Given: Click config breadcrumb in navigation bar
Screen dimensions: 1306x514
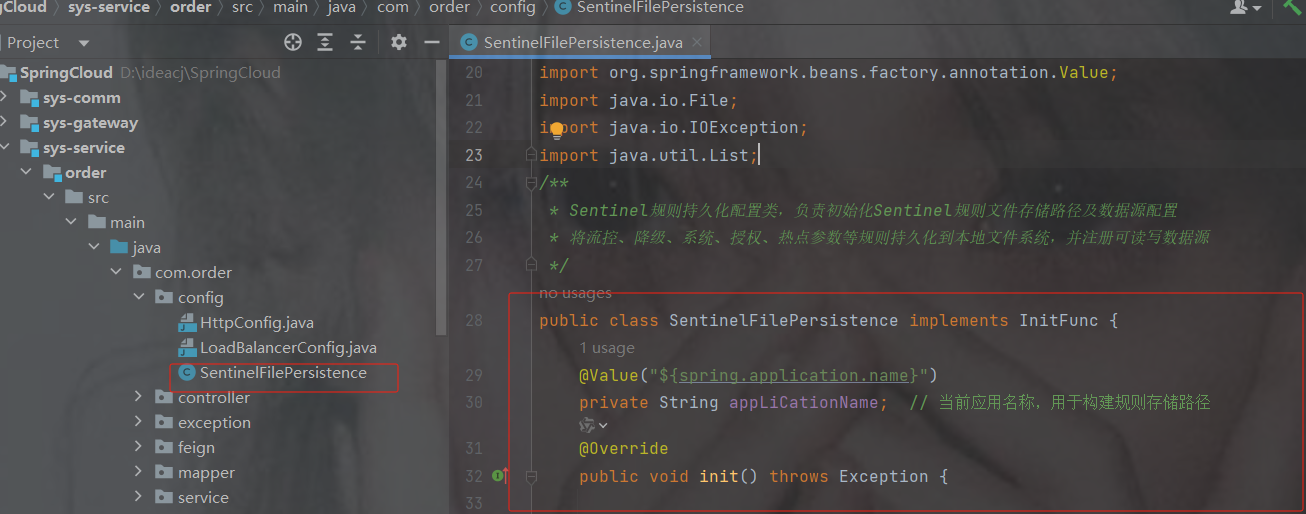Looking at the screenshot, I should [x=512, y=7].
